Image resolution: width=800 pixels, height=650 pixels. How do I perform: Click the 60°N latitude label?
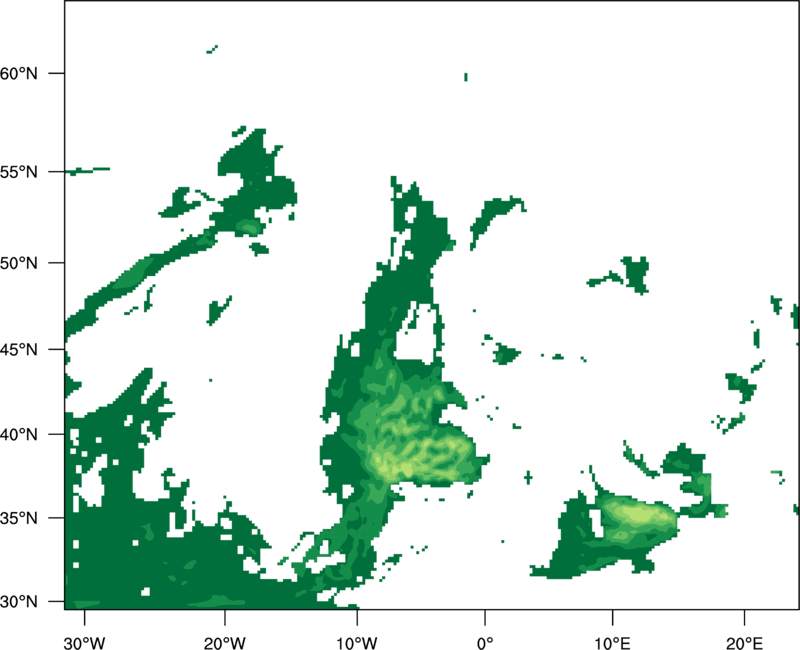tap(19, 73)
